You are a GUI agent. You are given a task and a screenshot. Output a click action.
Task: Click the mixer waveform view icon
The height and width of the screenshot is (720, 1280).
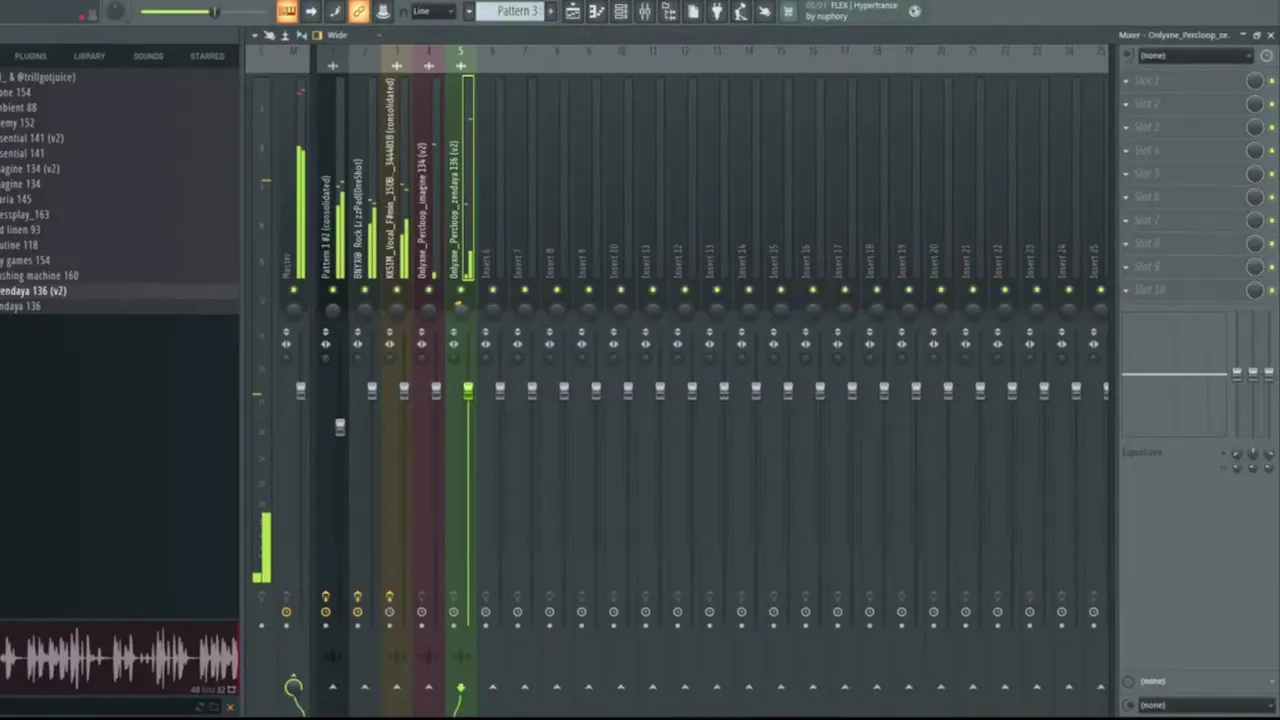[x=301, y=35]
